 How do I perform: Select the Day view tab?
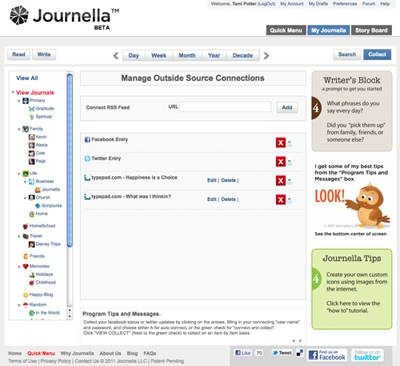pyautogui.click(x=134, y=55)
